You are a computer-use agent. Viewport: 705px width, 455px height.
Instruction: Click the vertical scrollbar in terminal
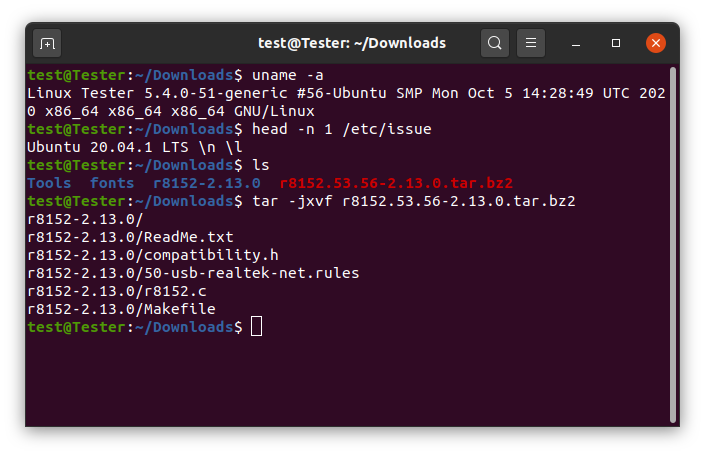click(x=673, y=245)
